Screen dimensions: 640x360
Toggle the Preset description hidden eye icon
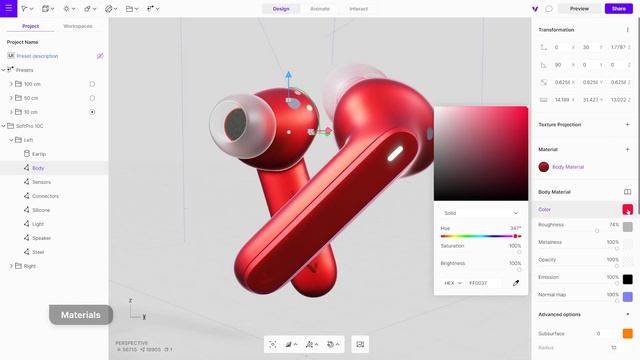click(100, 56)
